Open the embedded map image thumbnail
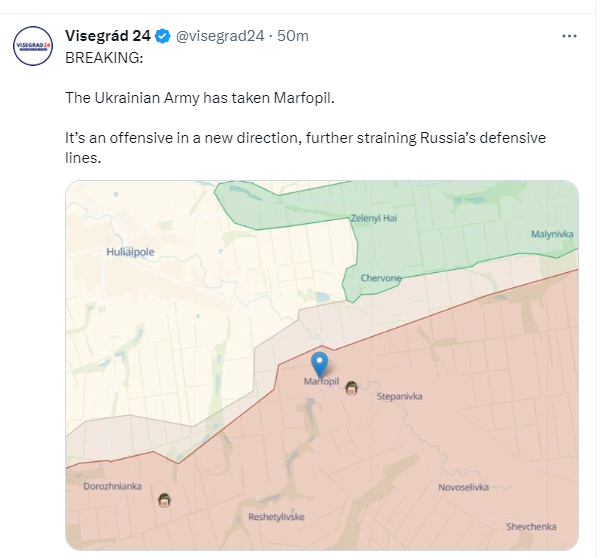Image resolution: width=608 pixels, height=558 pixels. coord(322,365)
